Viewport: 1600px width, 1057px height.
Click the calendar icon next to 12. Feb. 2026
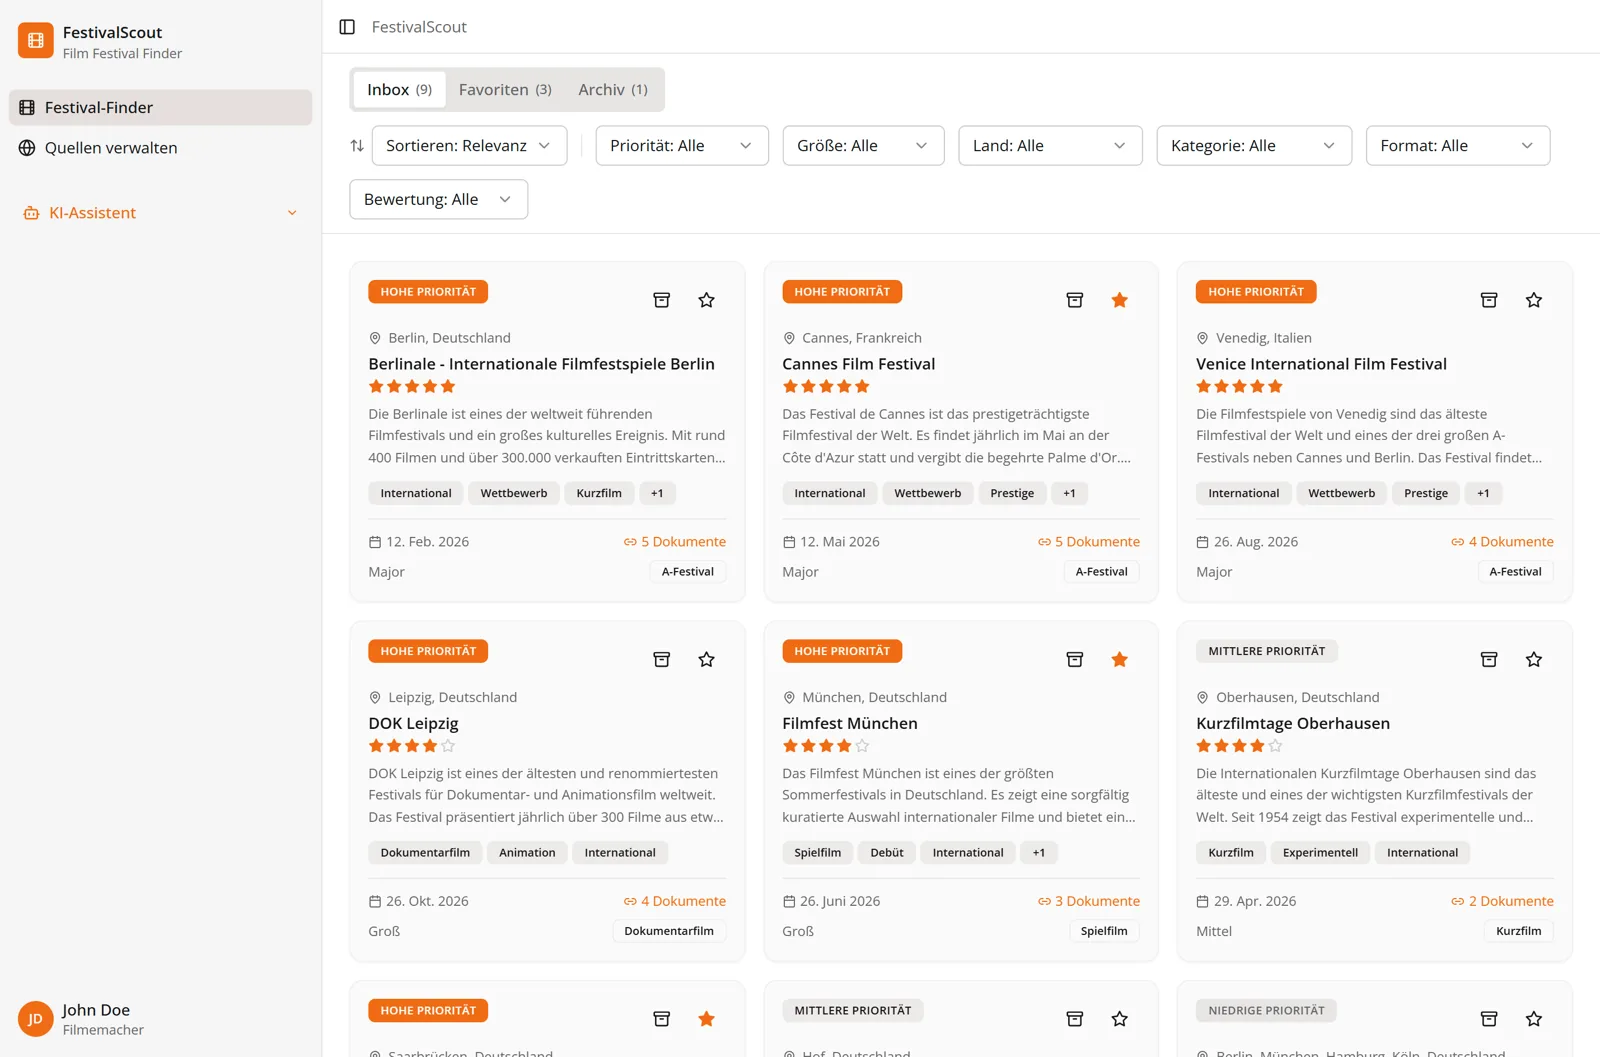375,542
